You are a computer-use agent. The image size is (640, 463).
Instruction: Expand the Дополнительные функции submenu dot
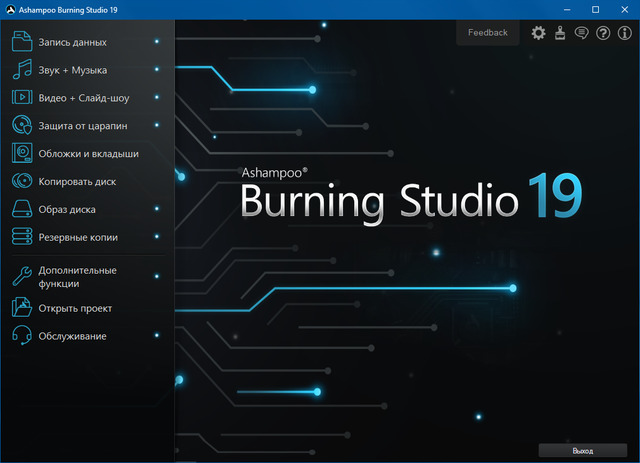point(157,271)
